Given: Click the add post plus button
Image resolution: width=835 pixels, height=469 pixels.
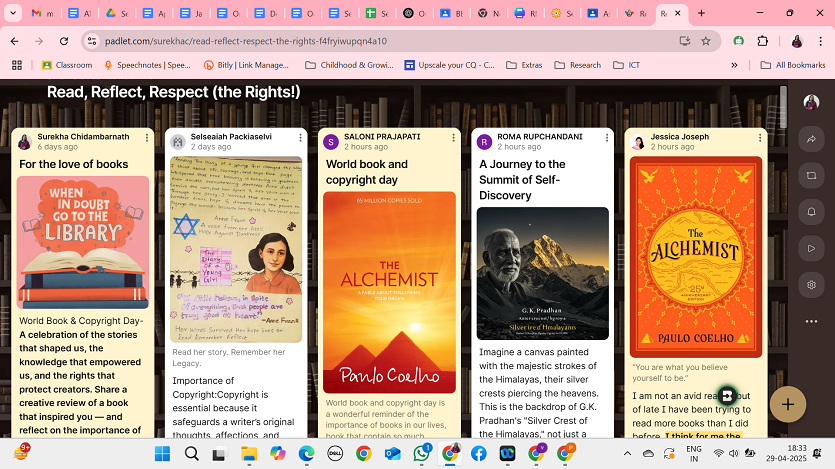Looking at the screenshot, I should [x=788, y=404].
